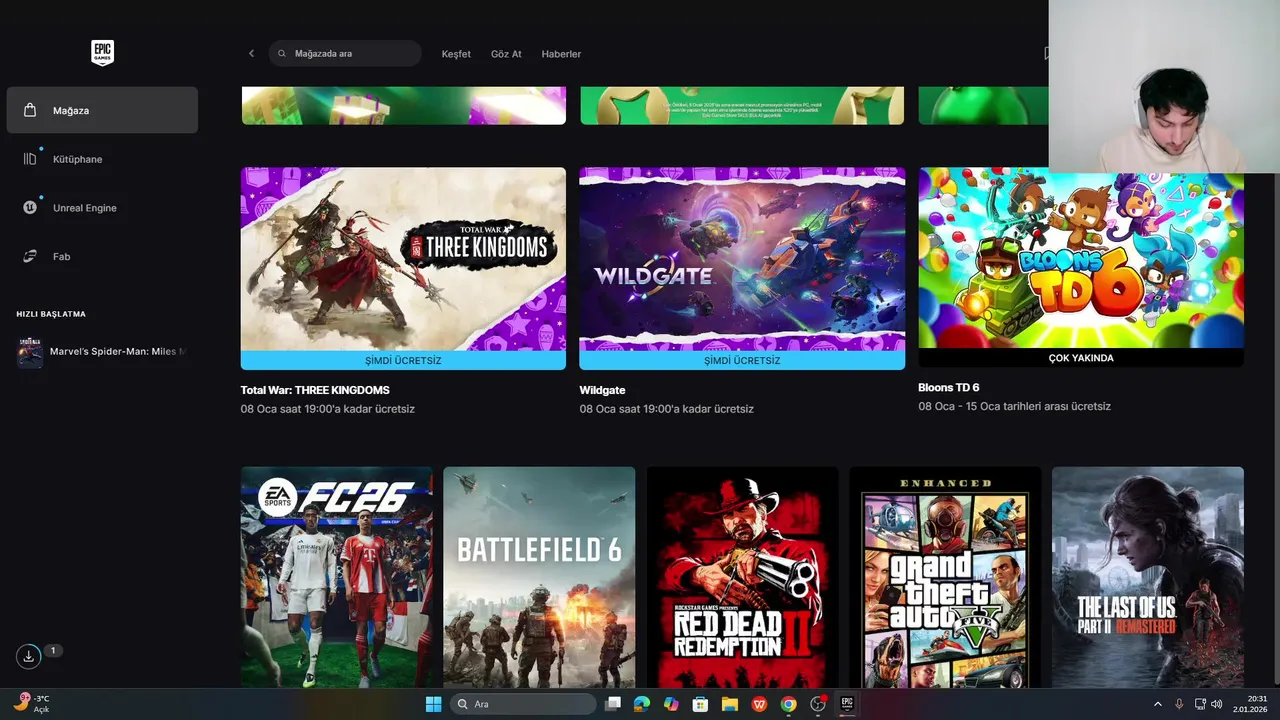Click the Mağaza shopping bag icon
Screen dimensions: 1280x720
point(30,110)
